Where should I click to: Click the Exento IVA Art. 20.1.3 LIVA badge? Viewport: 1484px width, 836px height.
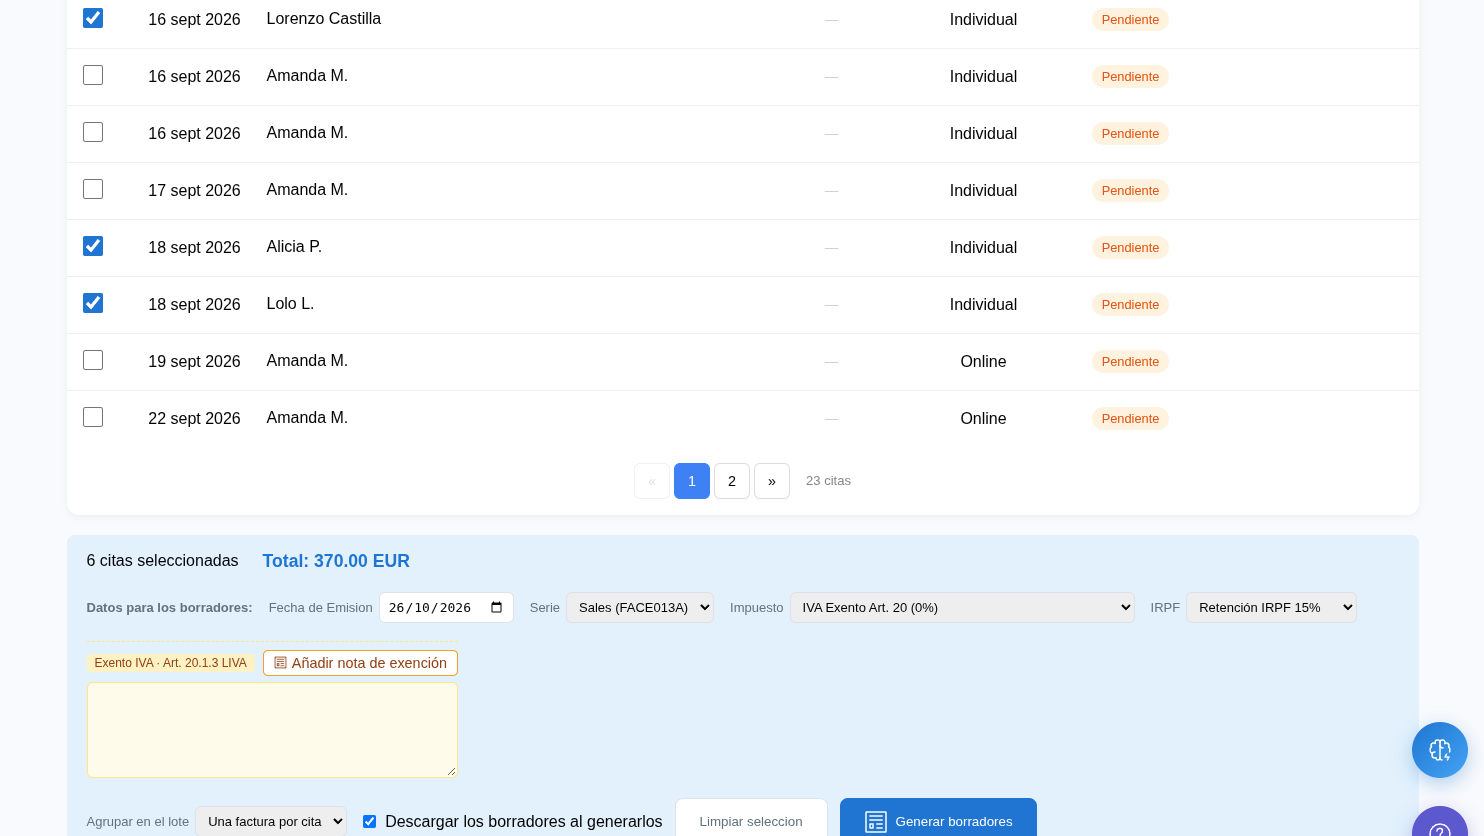pyautogui.click(x=171, y=663)
